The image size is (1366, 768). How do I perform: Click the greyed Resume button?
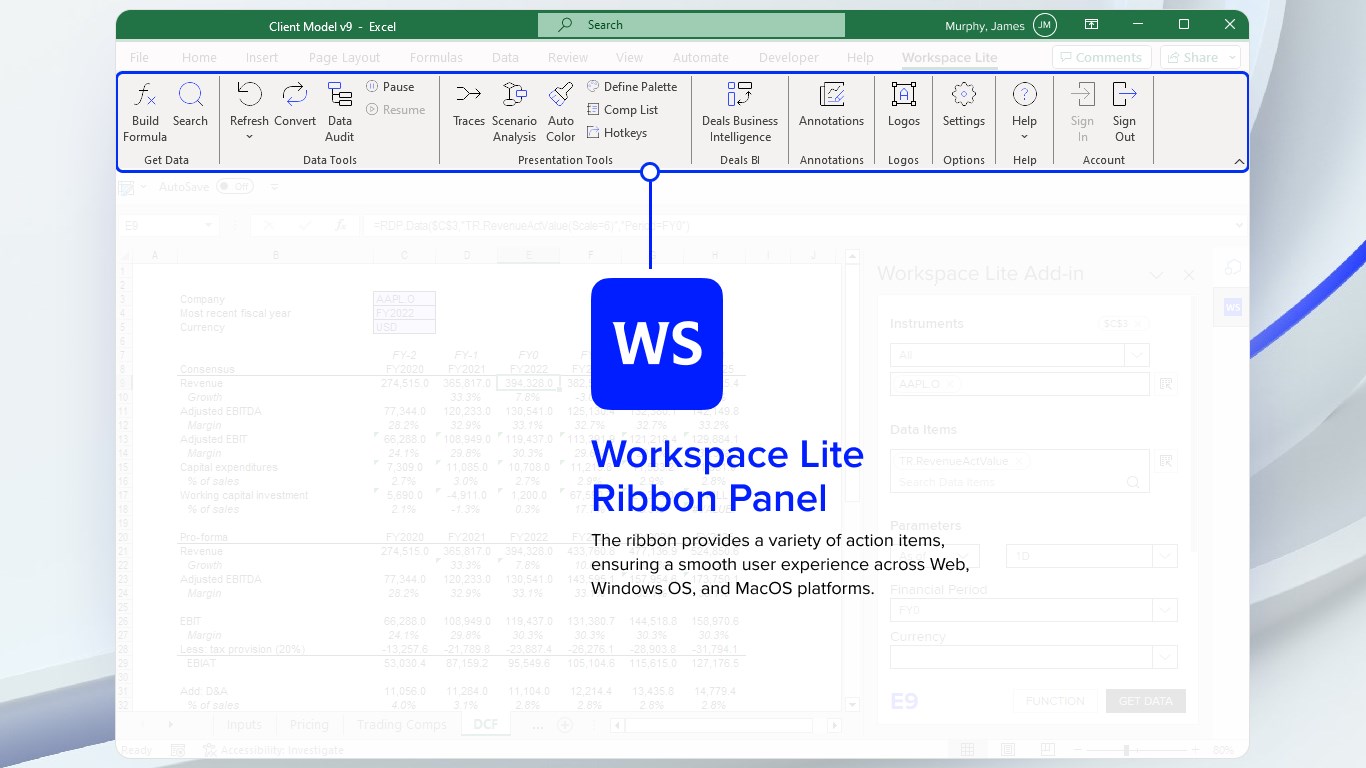pyautogui.click(x=396, y=110)
